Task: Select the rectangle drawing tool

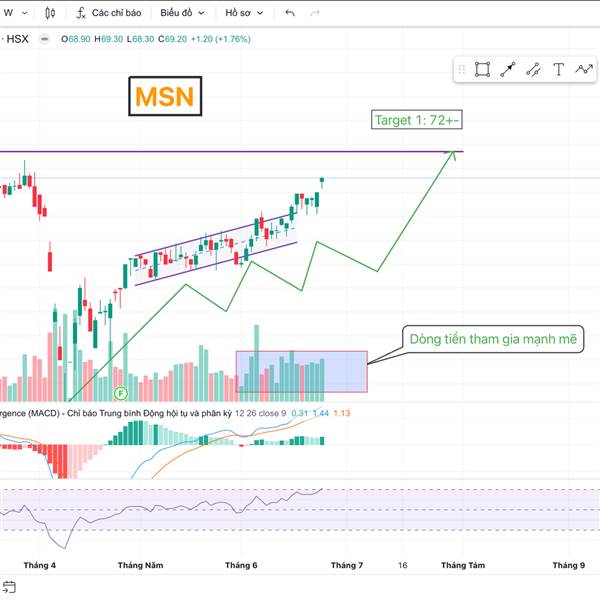Action: pos(482,70)
